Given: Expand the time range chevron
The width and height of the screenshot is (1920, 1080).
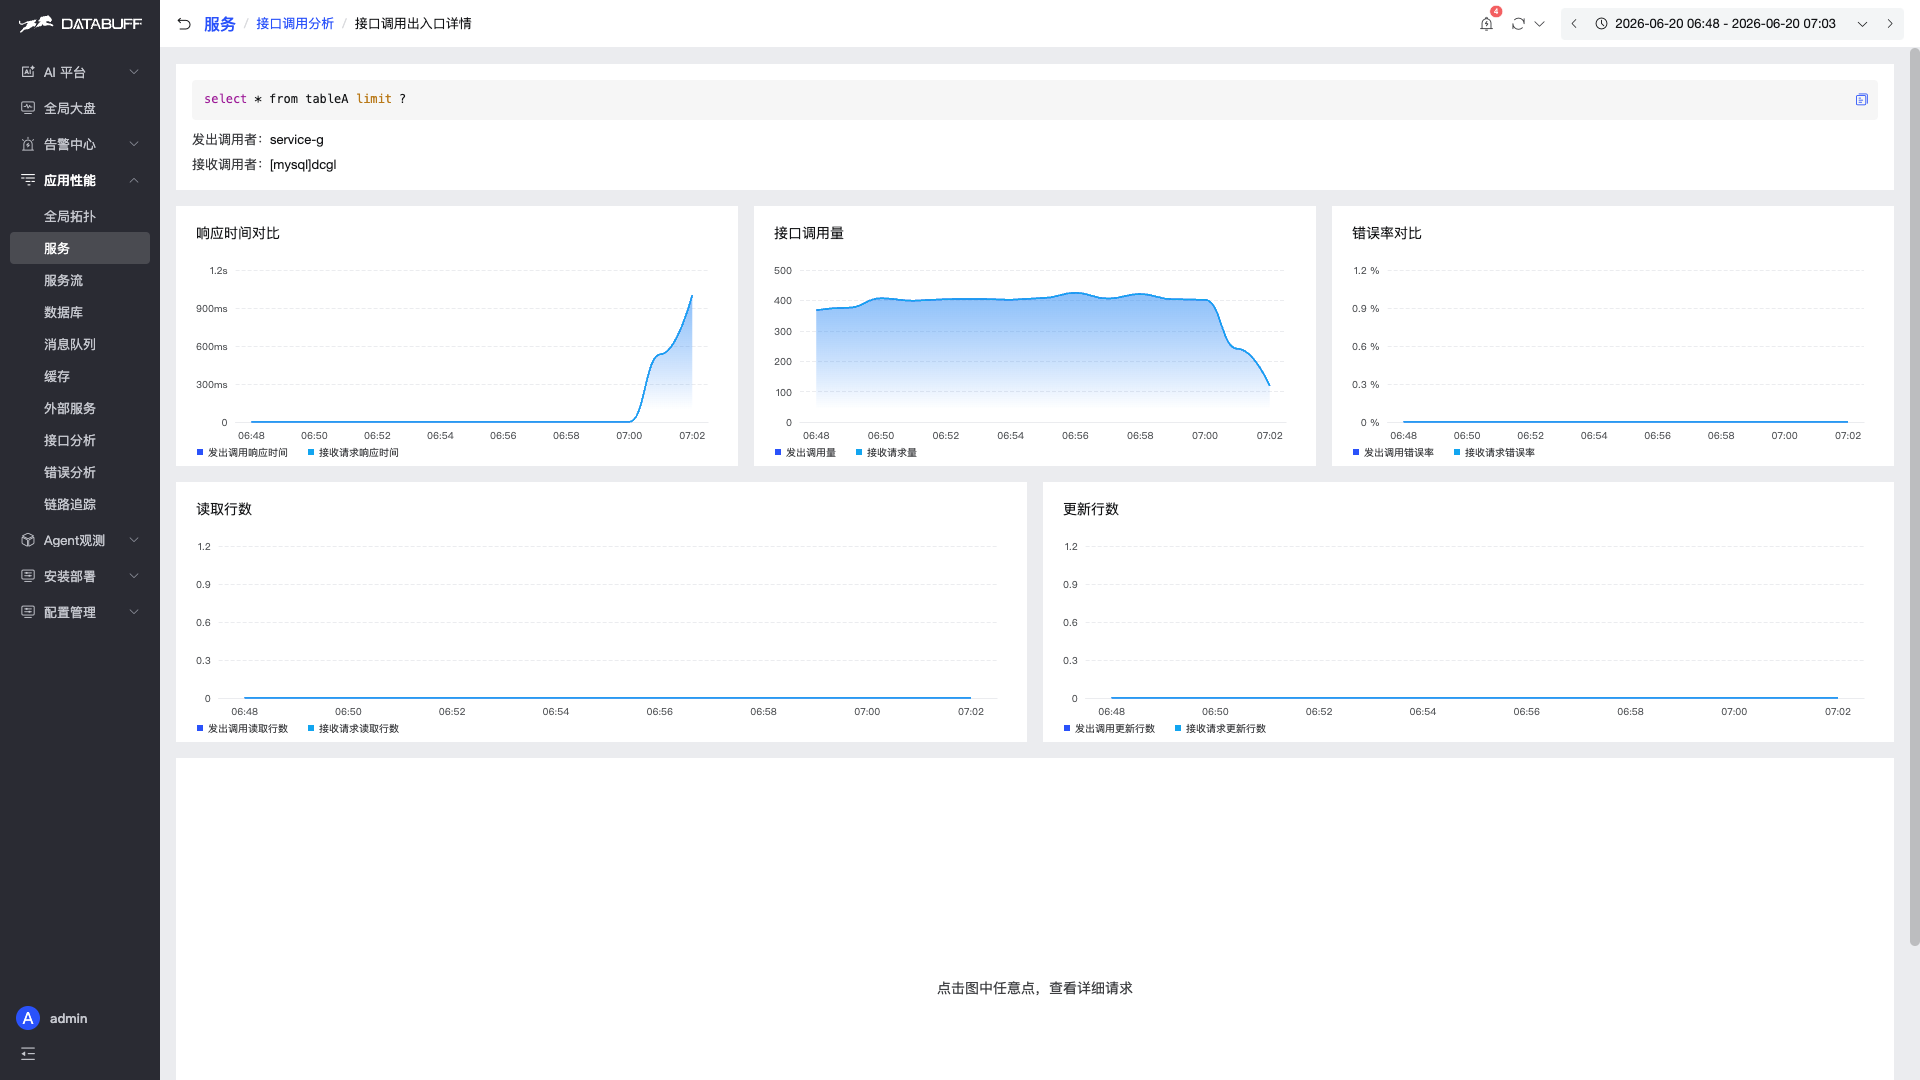Looking at the screenshot, I should 1862,24.
